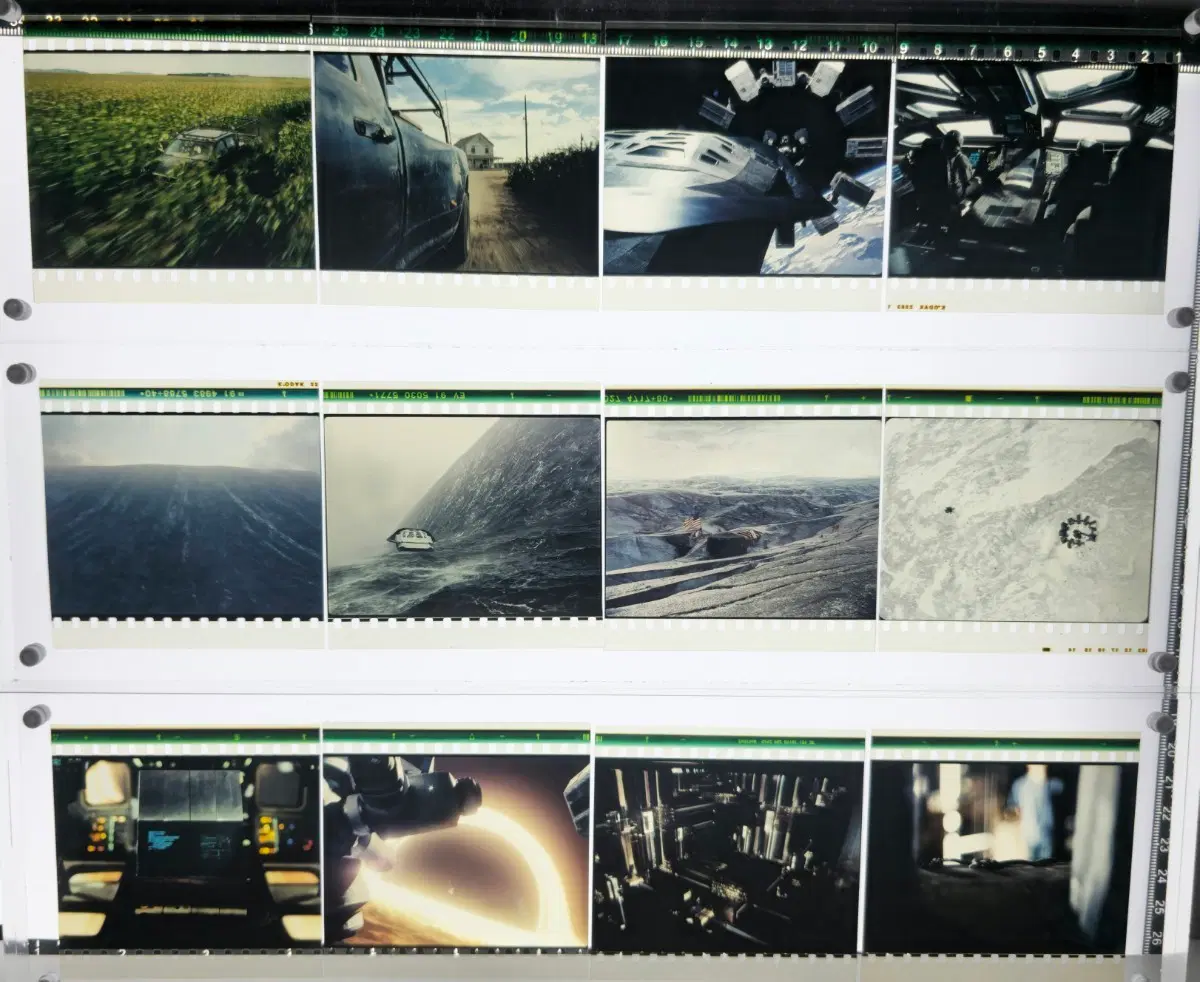Image resolution: width=1200 pixels, height=982 pixels.
Task: Open the frame showing truck door and farmhouse
Action: tap(458, 163)
